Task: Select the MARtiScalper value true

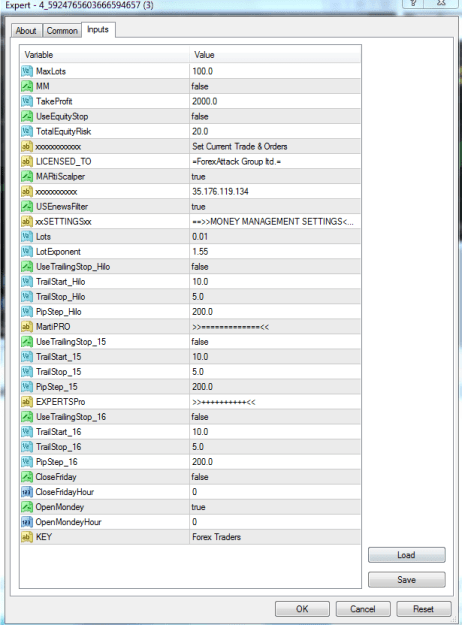Action: (x=199, y=177)
